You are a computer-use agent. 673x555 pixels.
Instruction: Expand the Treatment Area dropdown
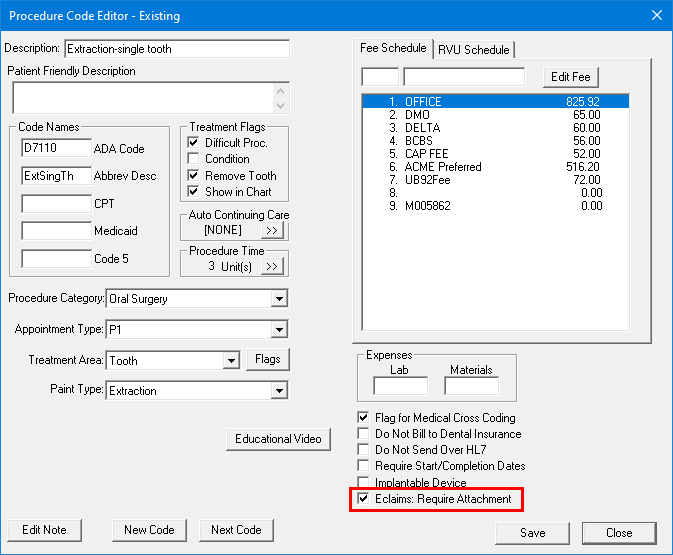click(x=231, y=361)
